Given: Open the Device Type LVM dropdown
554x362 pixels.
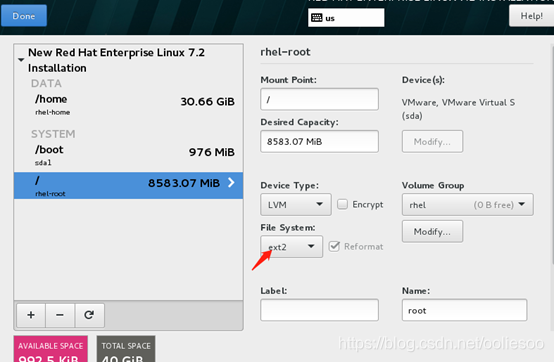Looking at the screenshot, I should [296, 204].
